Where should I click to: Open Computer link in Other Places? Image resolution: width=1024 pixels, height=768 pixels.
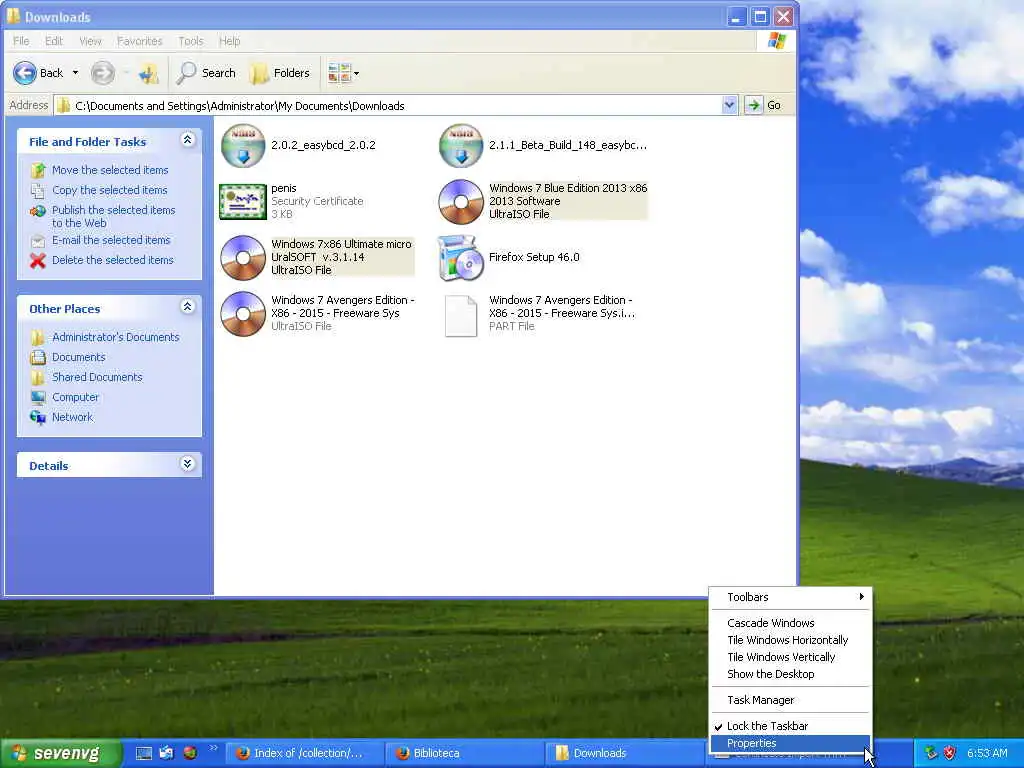pos(75,397)
